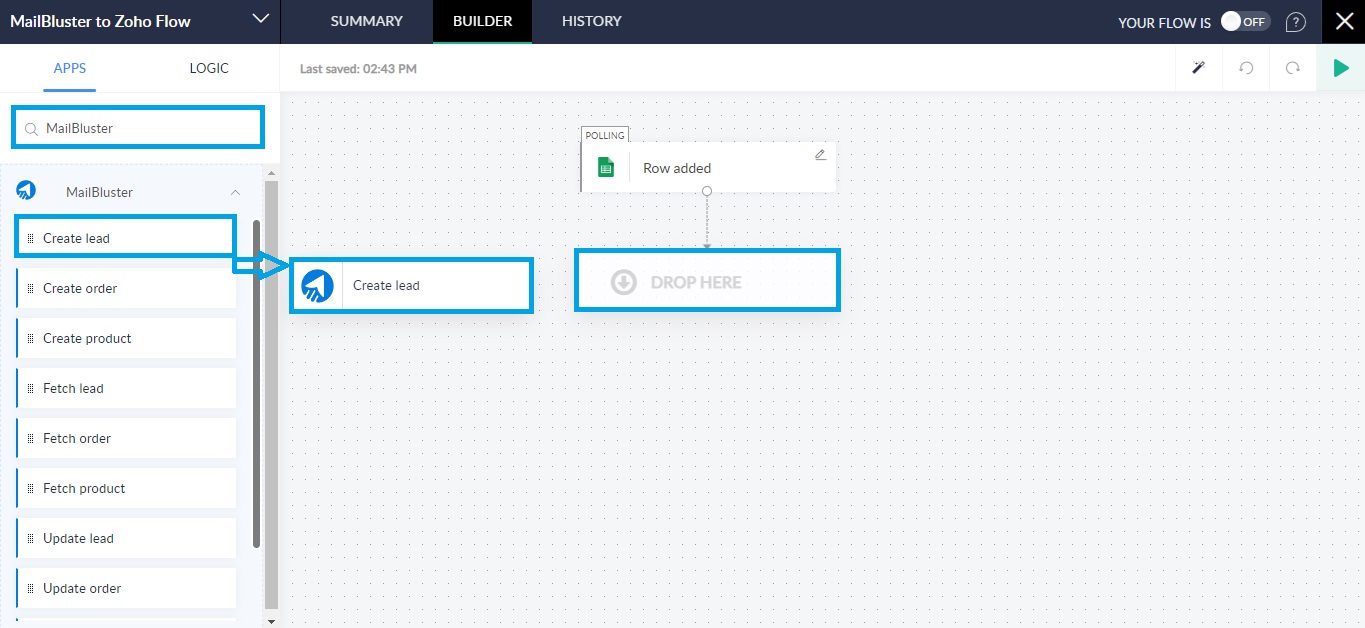Collapse the MailBluster actions list
This screenshot has height=628, width=1365.
235,192
